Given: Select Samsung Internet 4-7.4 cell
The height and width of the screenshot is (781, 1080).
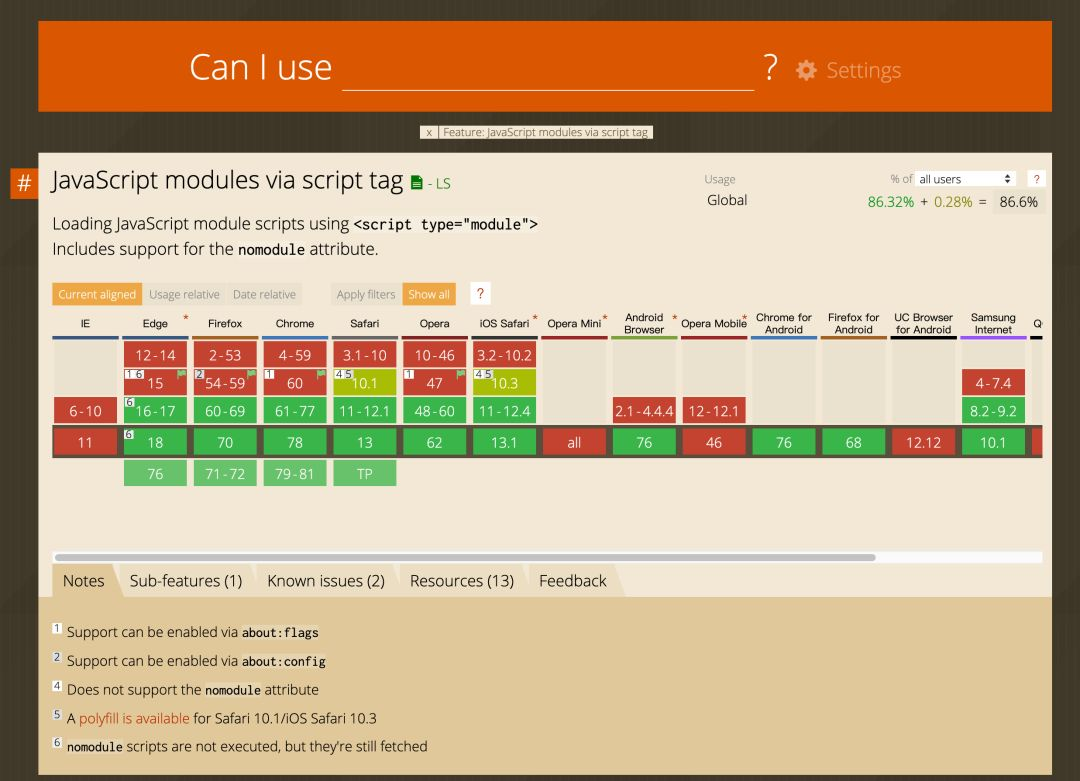Looking at the screenshot, I should 993,382.
